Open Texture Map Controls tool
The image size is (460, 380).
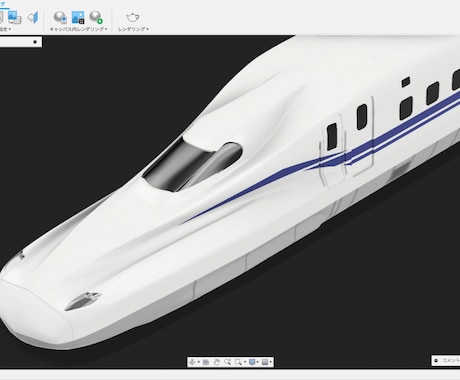[33, 17]
